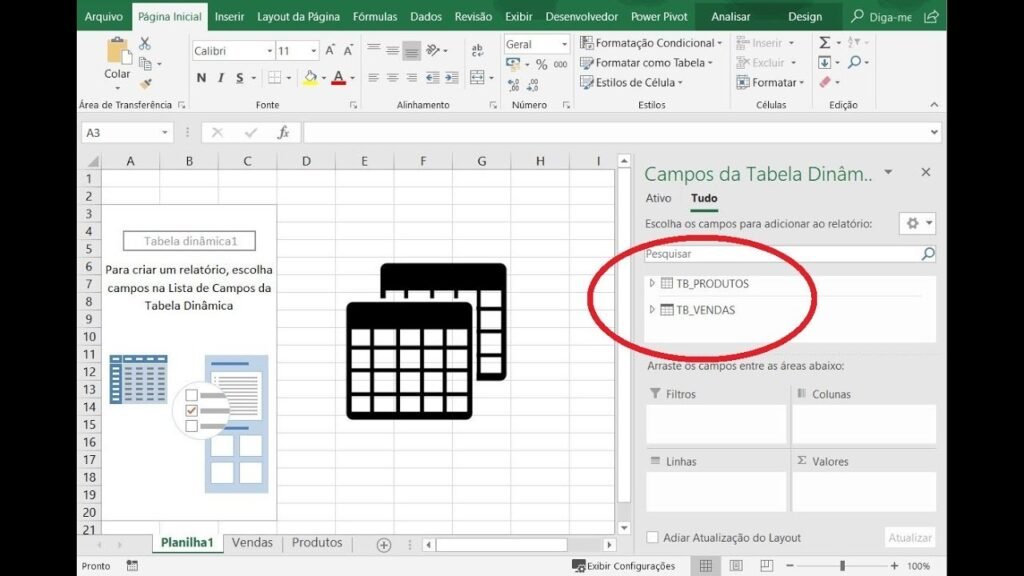Check the Adiar Atualização do Layout checkbox
This screenshot has width=1024, height=576.
point(653,537)
